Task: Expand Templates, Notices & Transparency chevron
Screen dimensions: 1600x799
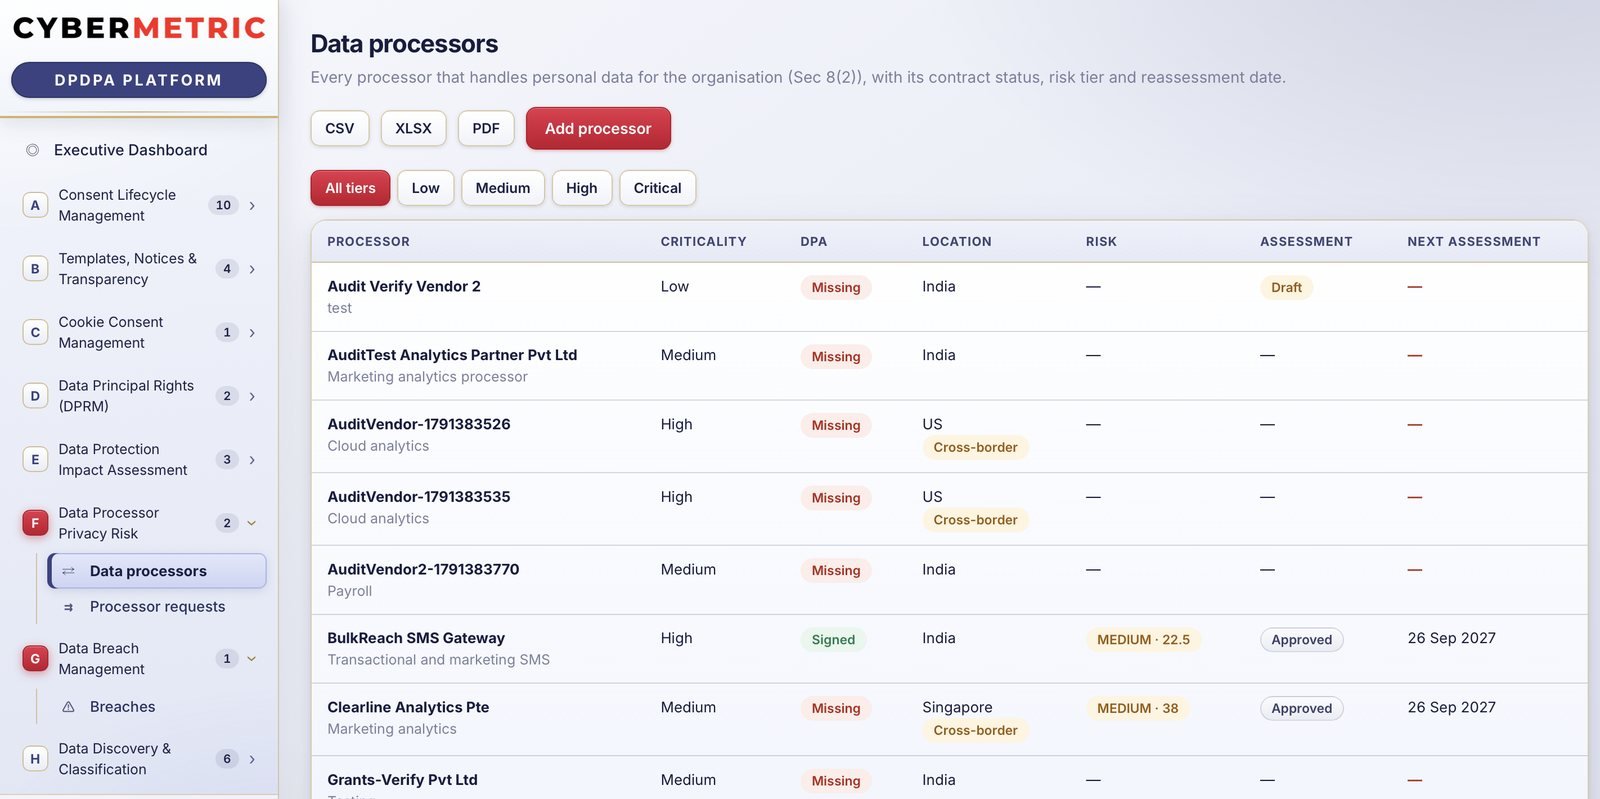Action: click(x=252, y=269)
